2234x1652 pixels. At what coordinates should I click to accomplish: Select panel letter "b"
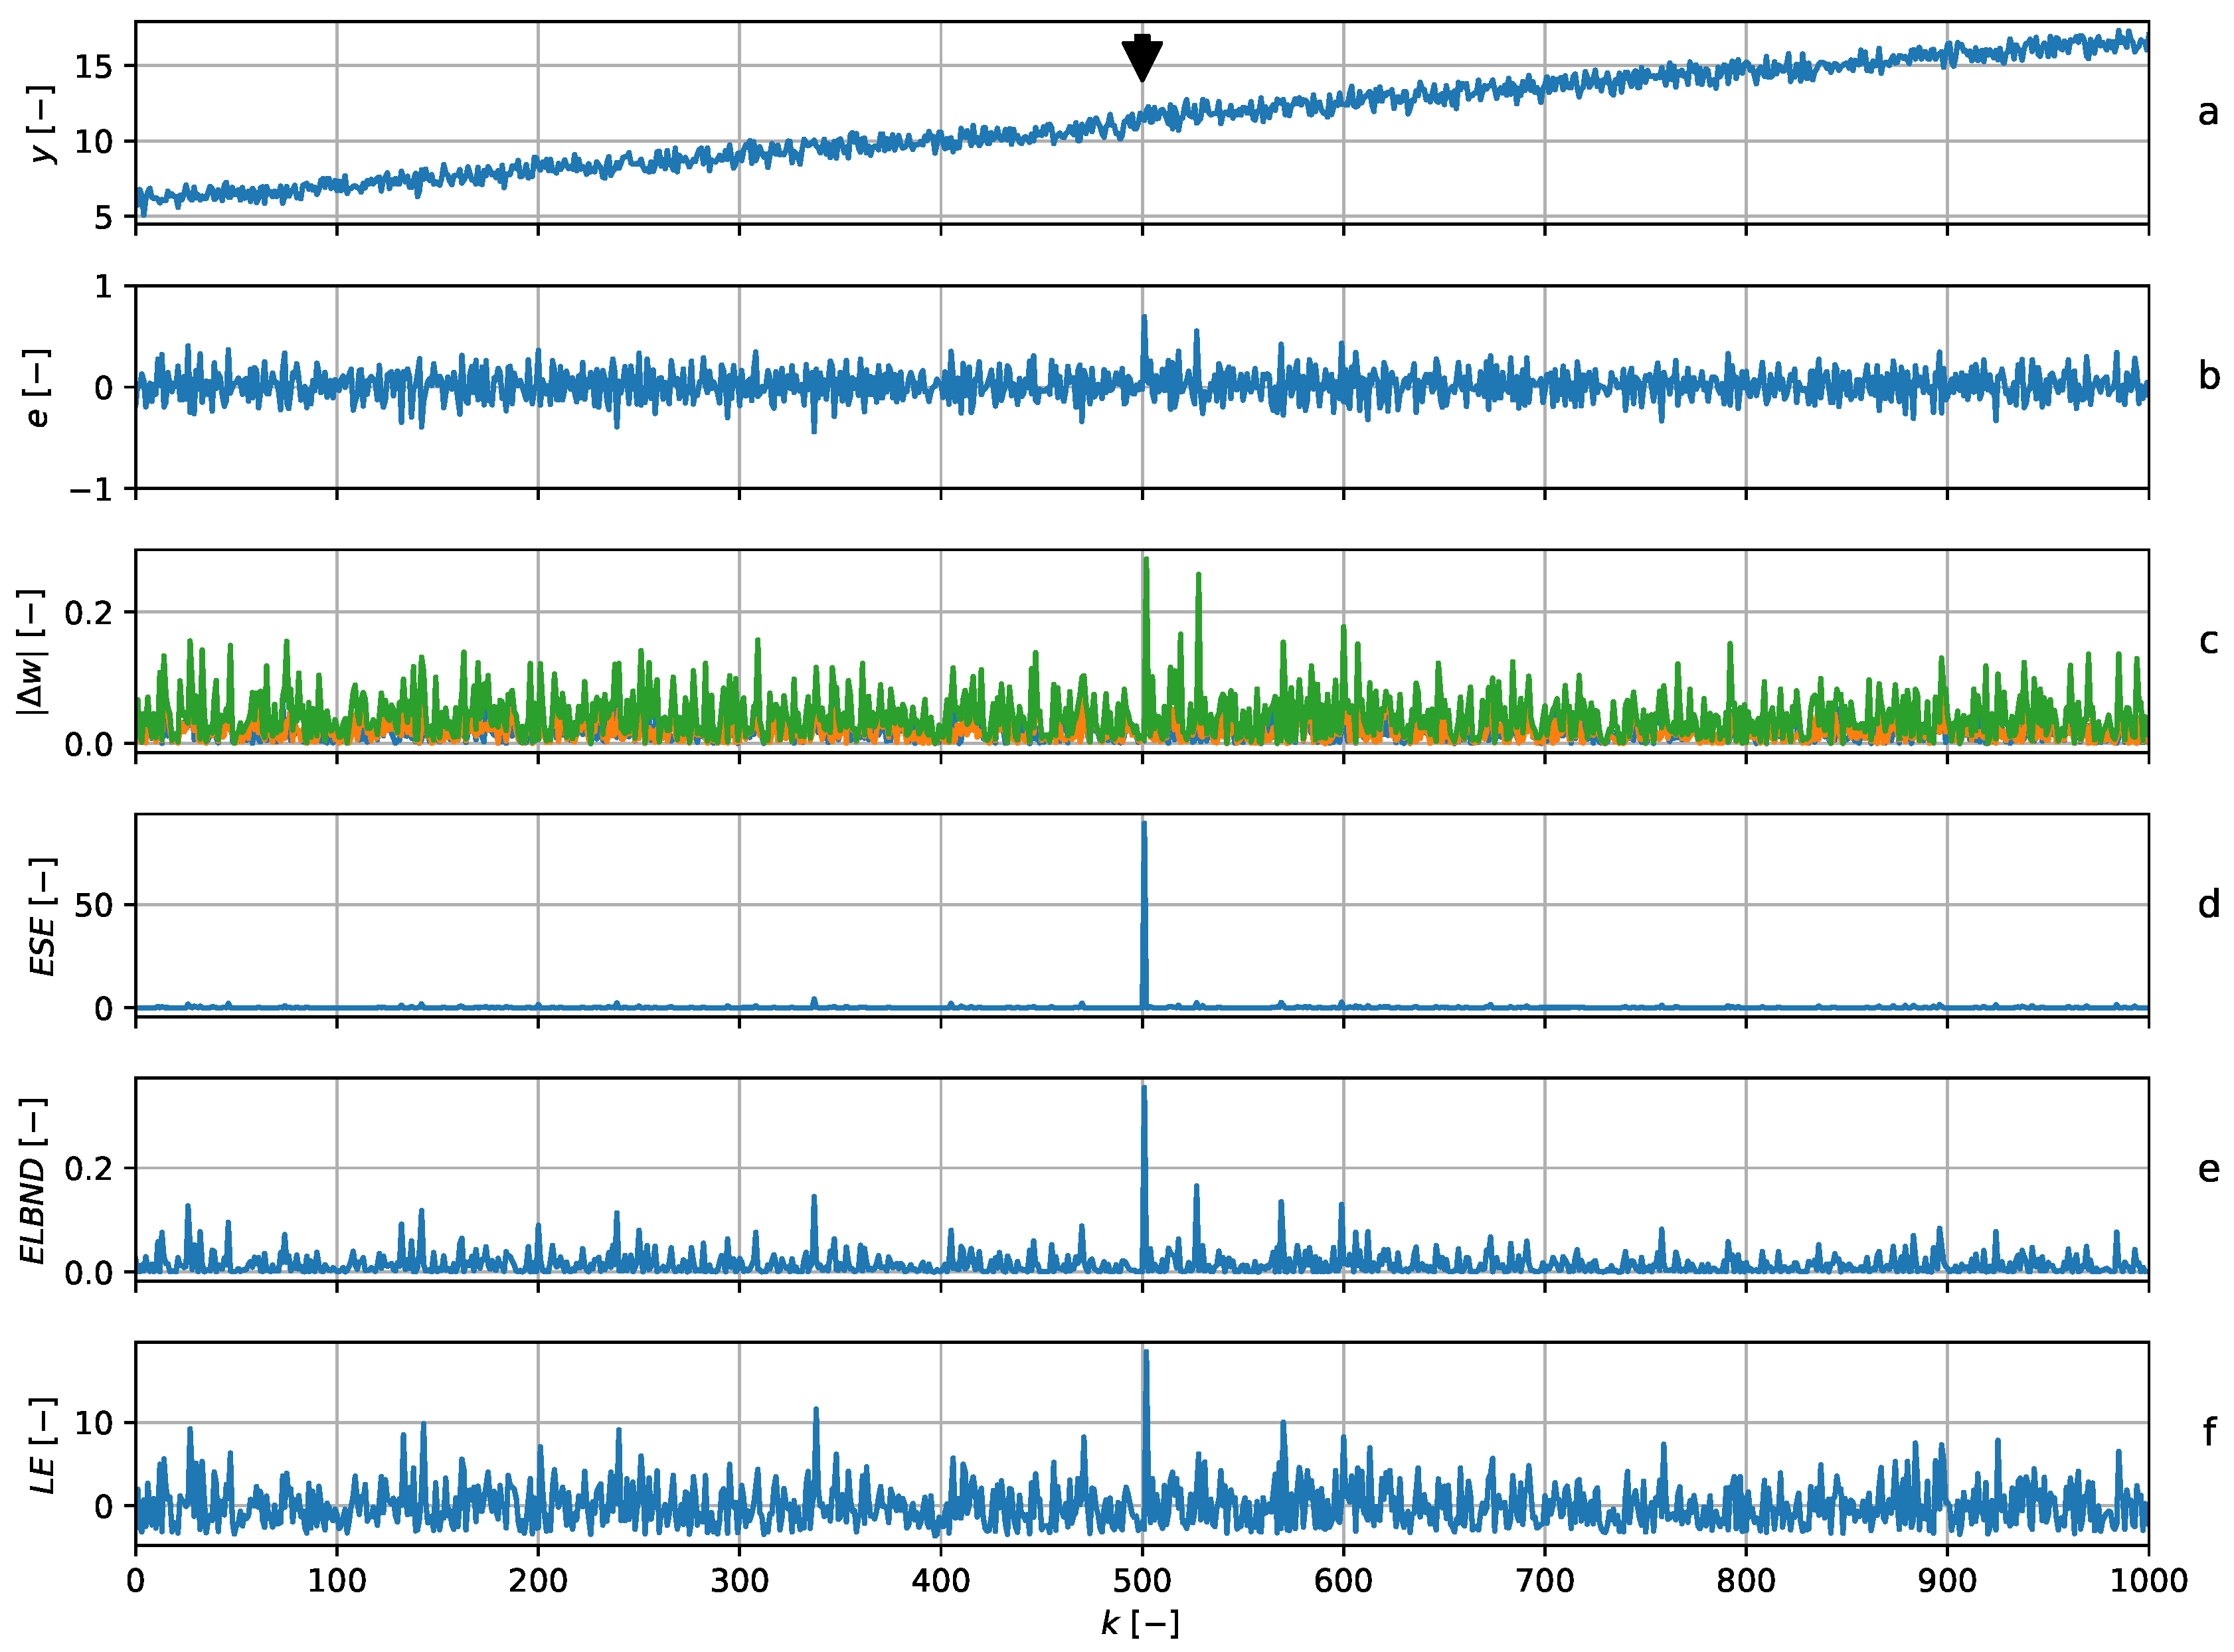pos(2209,375)
